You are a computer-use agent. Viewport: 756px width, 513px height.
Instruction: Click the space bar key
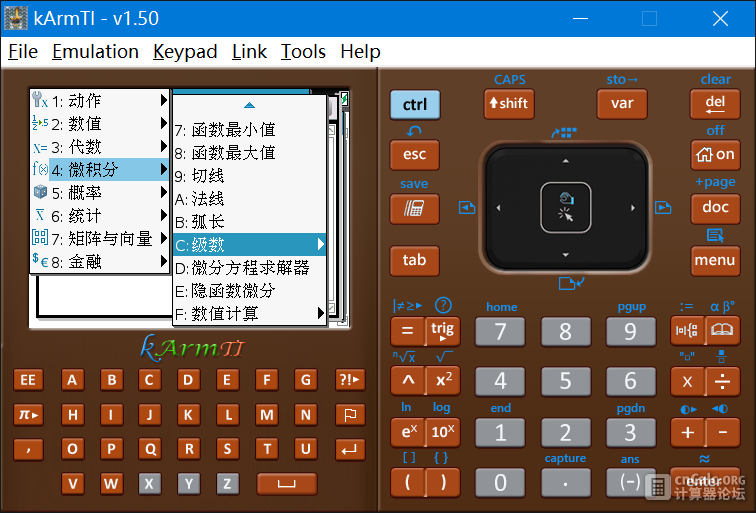287,484
